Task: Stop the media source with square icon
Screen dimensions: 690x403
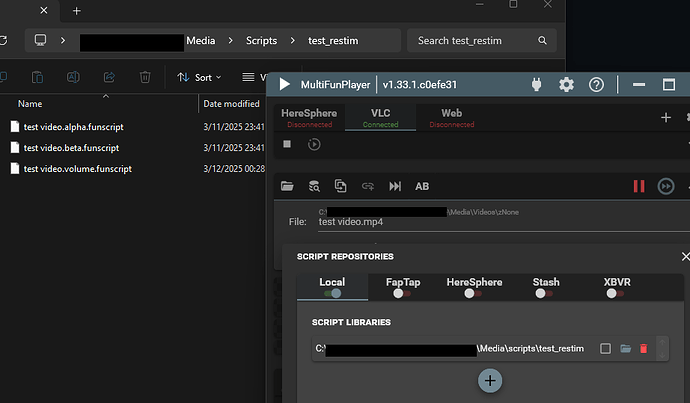Action: [287, 144]
